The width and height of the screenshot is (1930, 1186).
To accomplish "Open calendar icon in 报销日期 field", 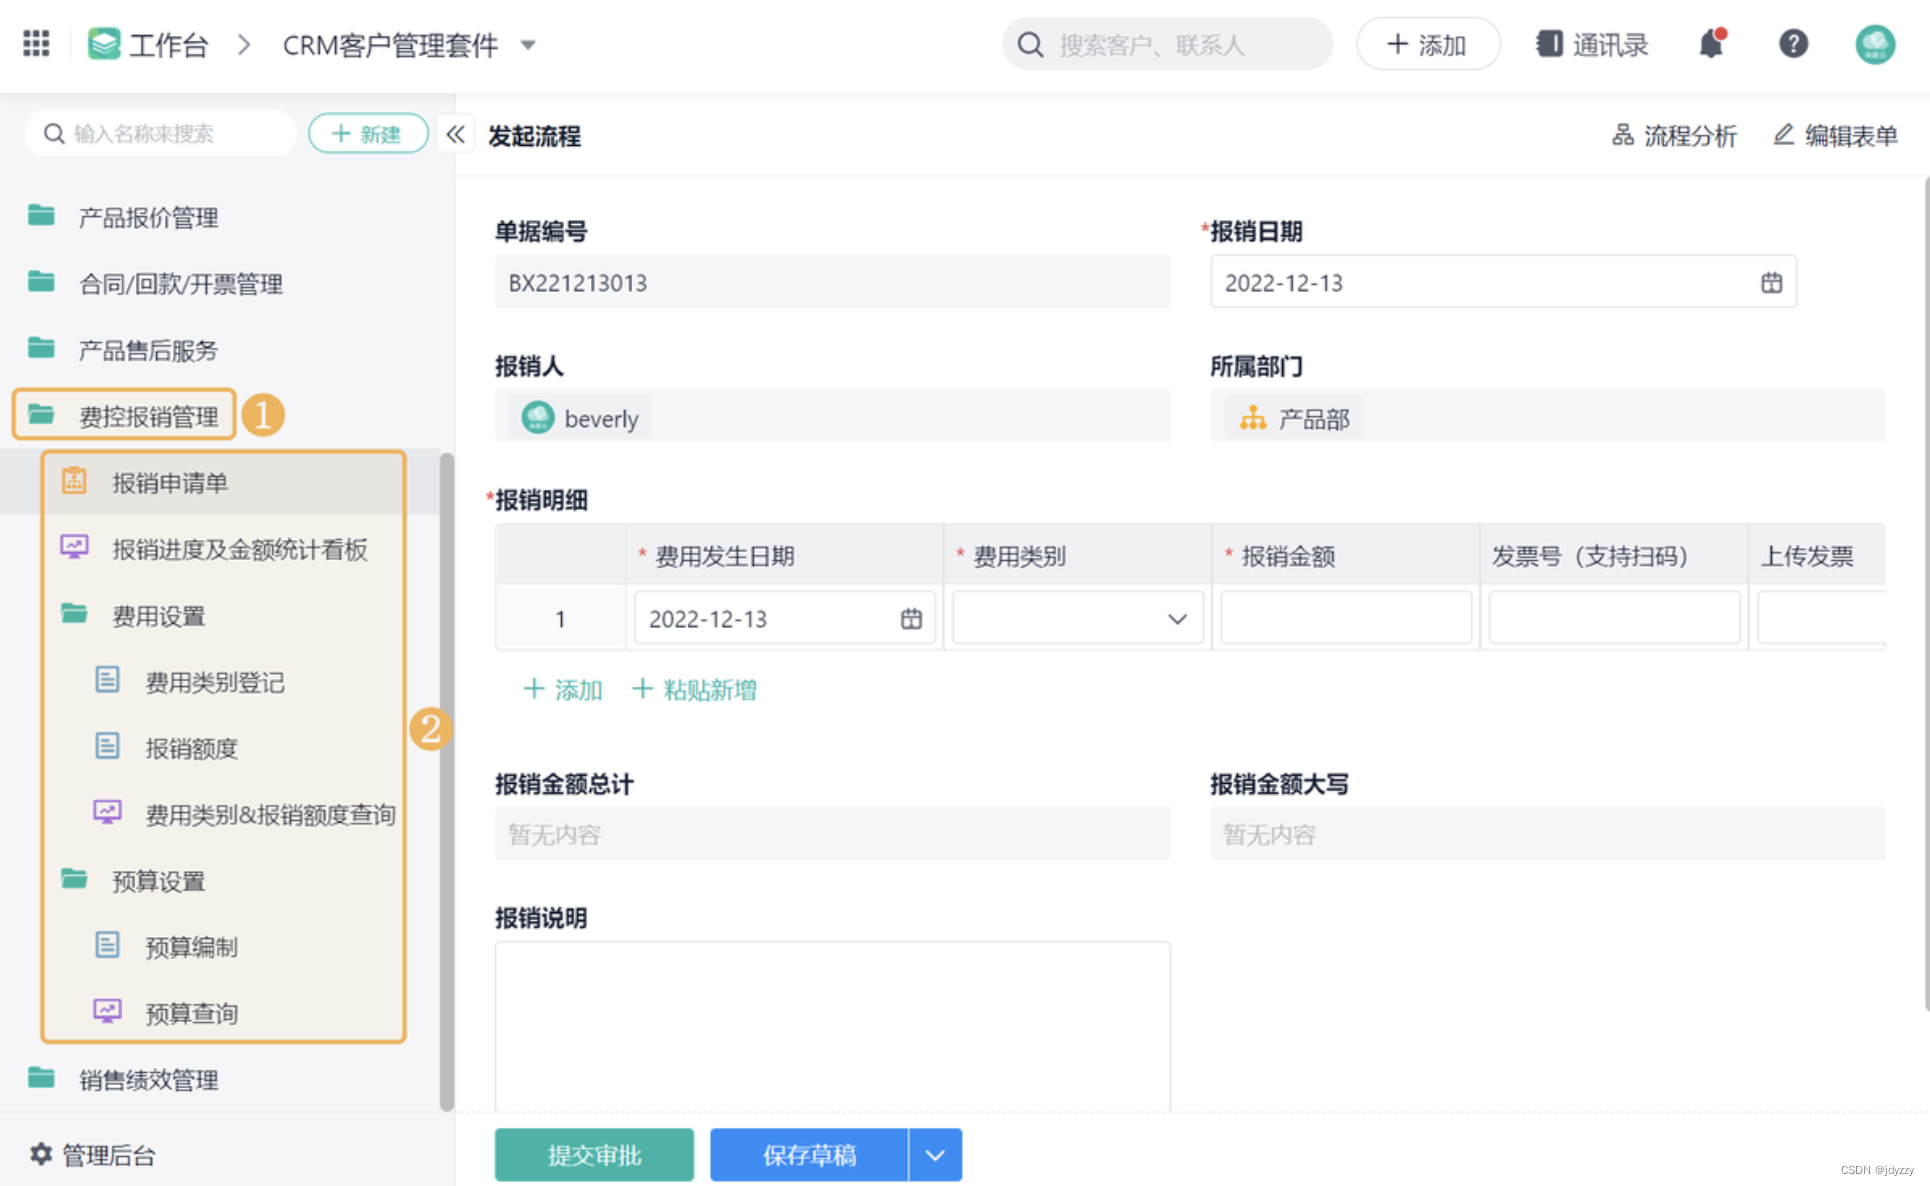I will click(1771, 283).
